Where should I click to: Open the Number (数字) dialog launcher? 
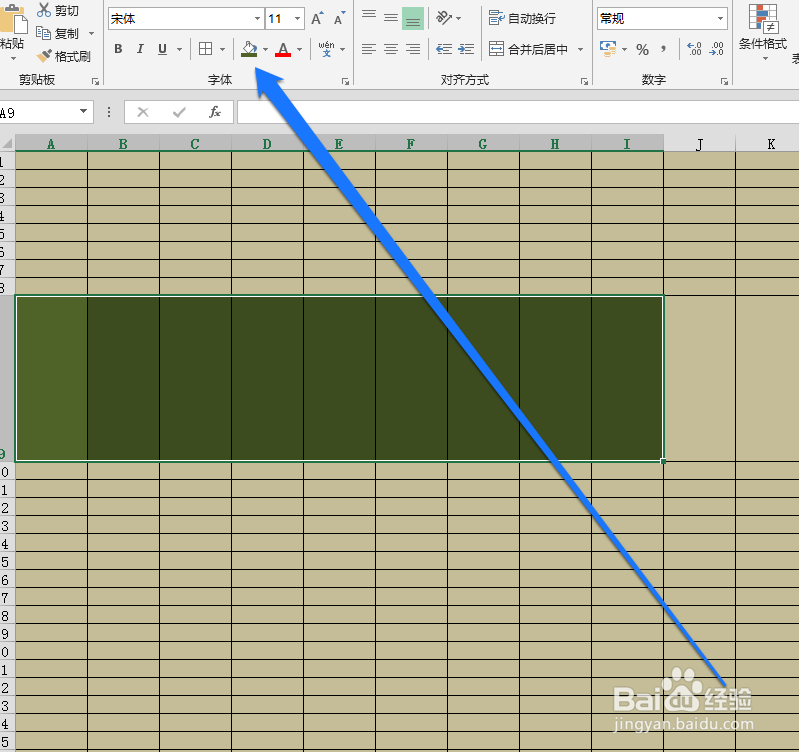[724, 82]
